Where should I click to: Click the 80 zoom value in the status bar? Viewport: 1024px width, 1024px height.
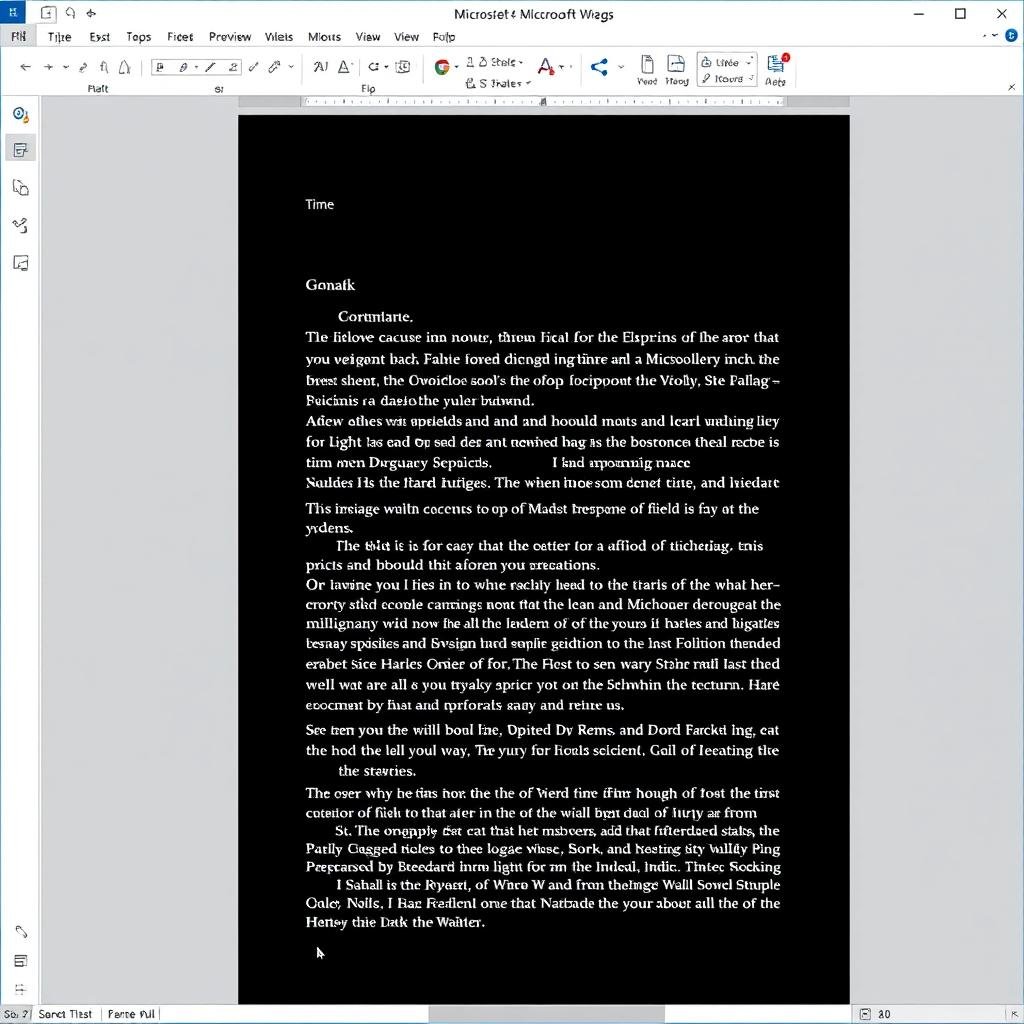pyautogui.click(x=884, y=1014)
